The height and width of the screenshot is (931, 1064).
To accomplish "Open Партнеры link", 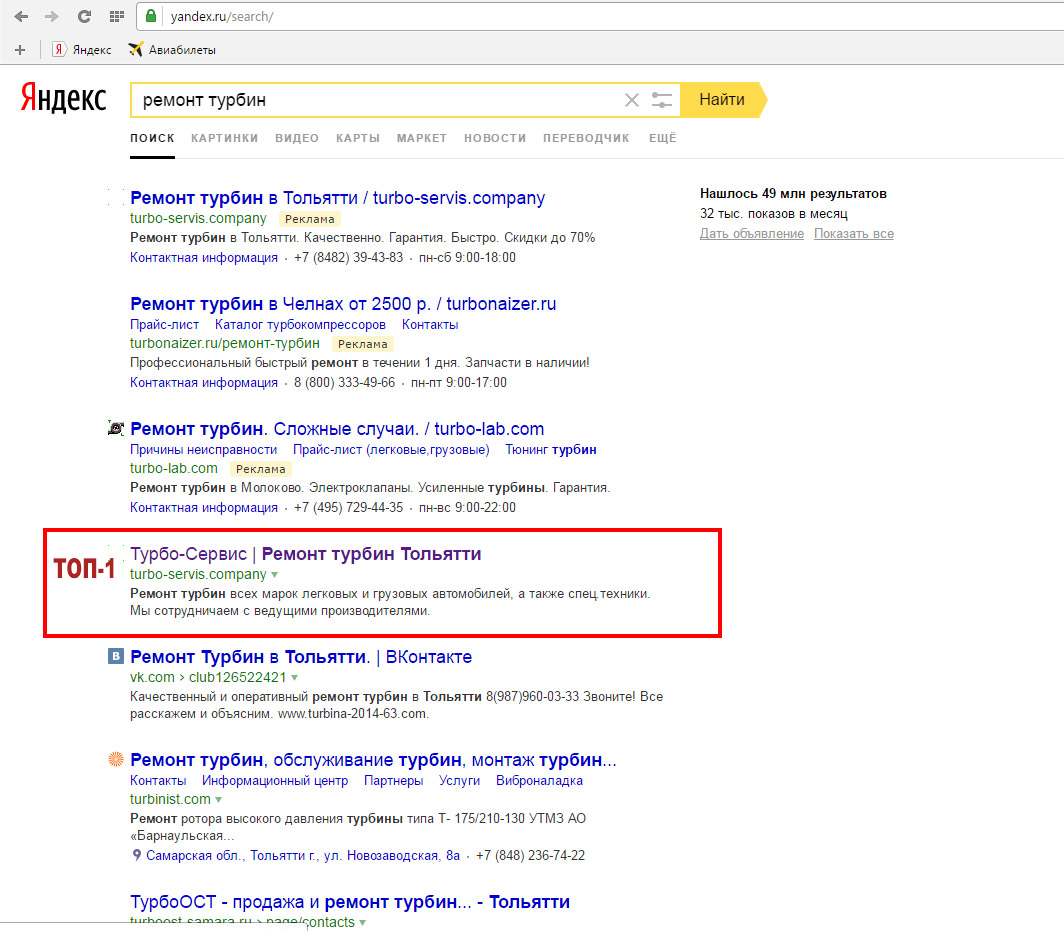I will click(x=394, y=780).
